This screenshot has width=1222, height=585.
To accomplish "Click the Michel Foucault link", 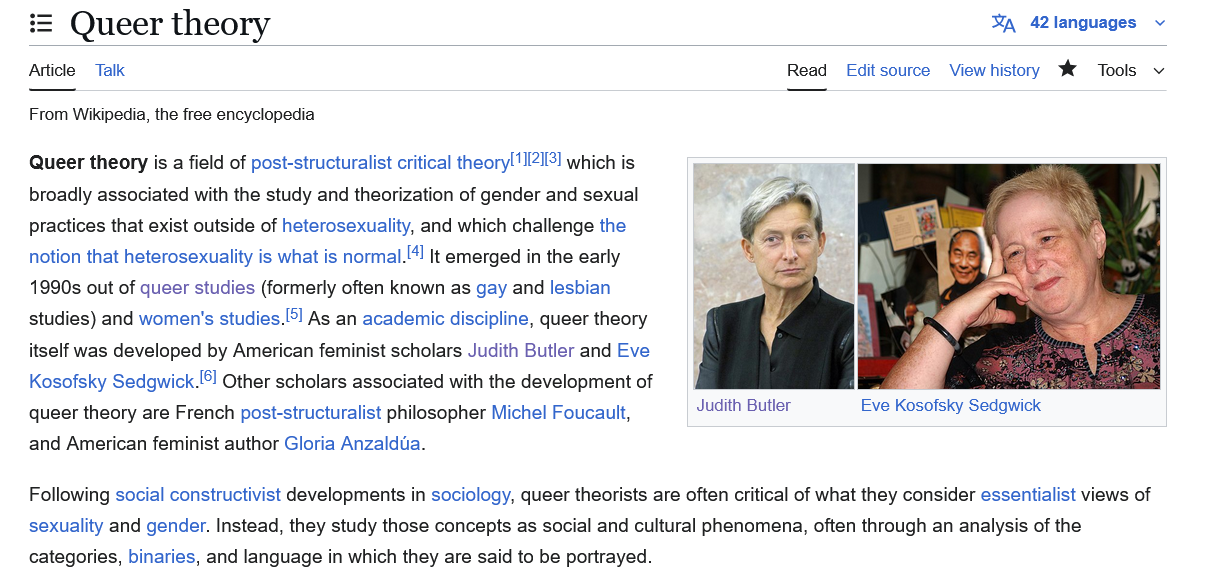I will click(558, 412).
